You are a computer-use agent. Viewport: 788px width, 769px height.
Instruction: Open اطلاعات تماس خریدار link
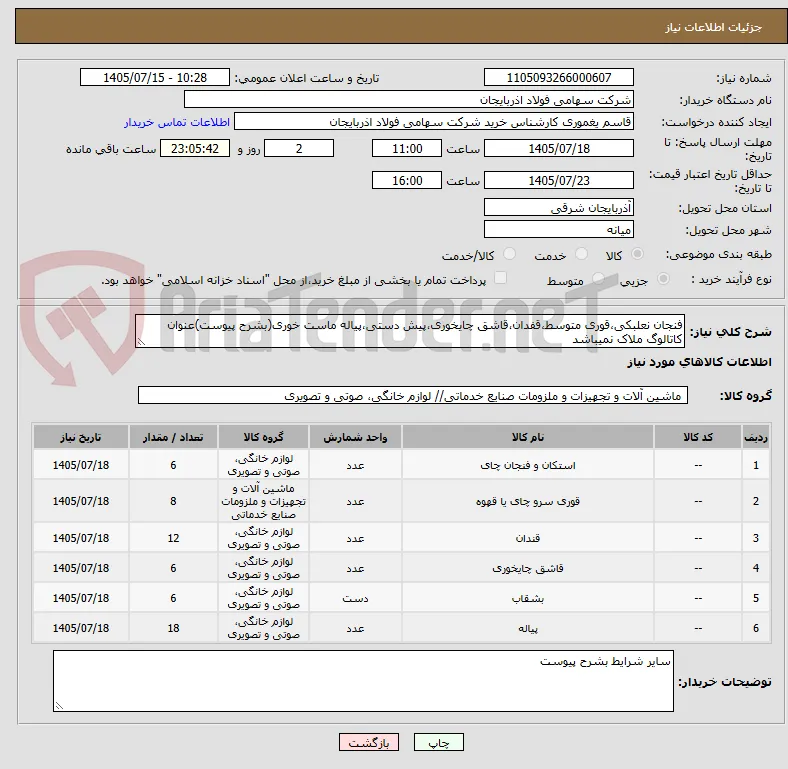(x=177, y=122)
